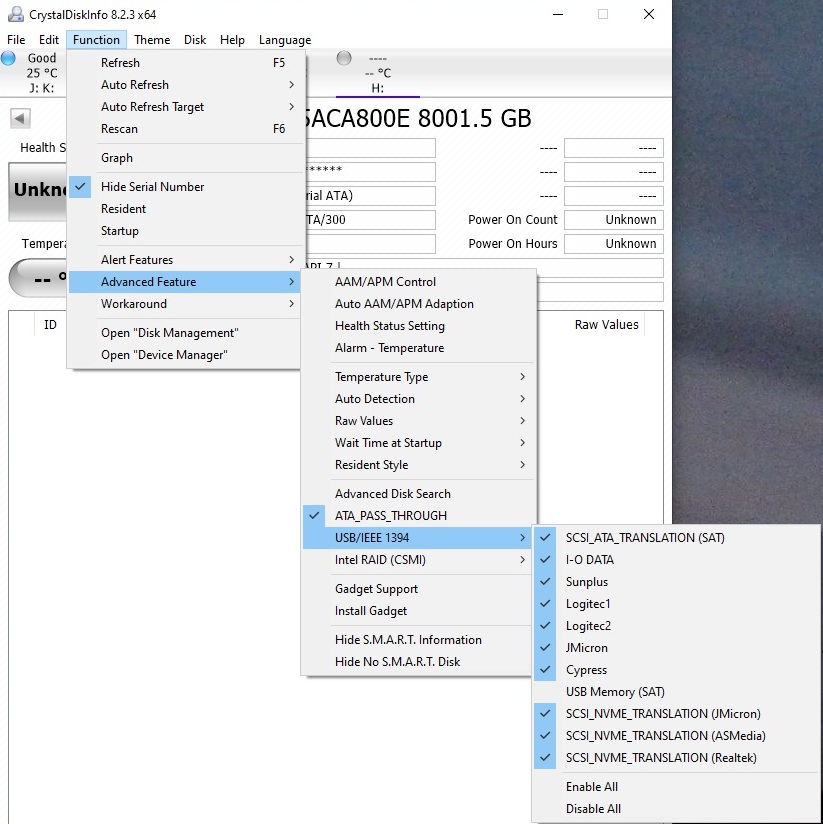Open Alarm - Temperature setting
The image size is (823, 824).
click(419, 348)
